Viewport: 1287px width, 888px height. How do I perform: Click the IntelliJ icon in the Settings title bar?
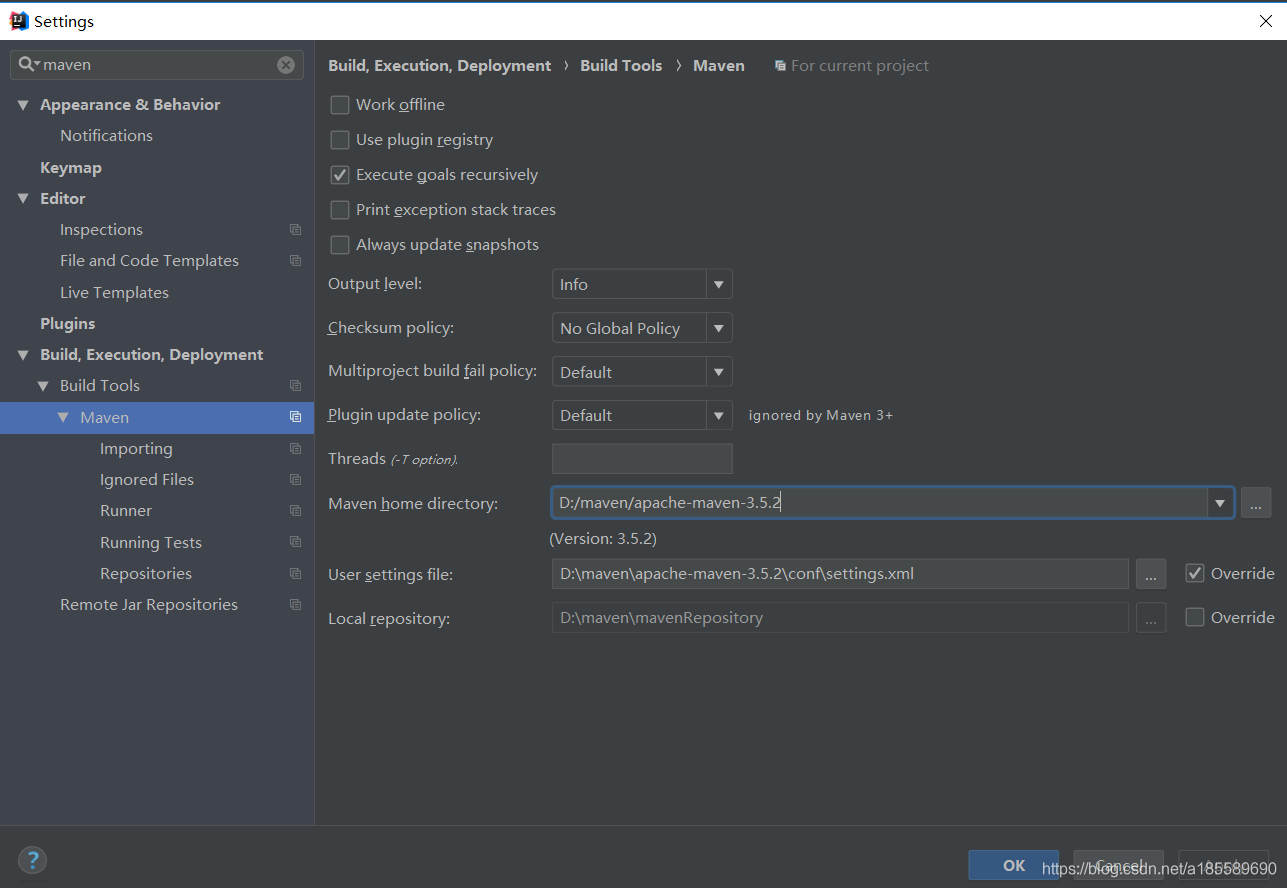point(19,20)
